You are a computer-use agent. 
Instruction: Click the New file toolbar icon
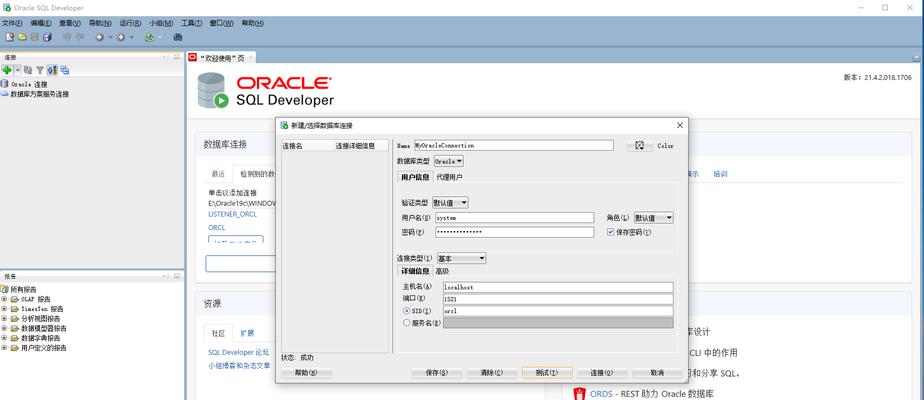pyautogui.click(x=9, y=37)
